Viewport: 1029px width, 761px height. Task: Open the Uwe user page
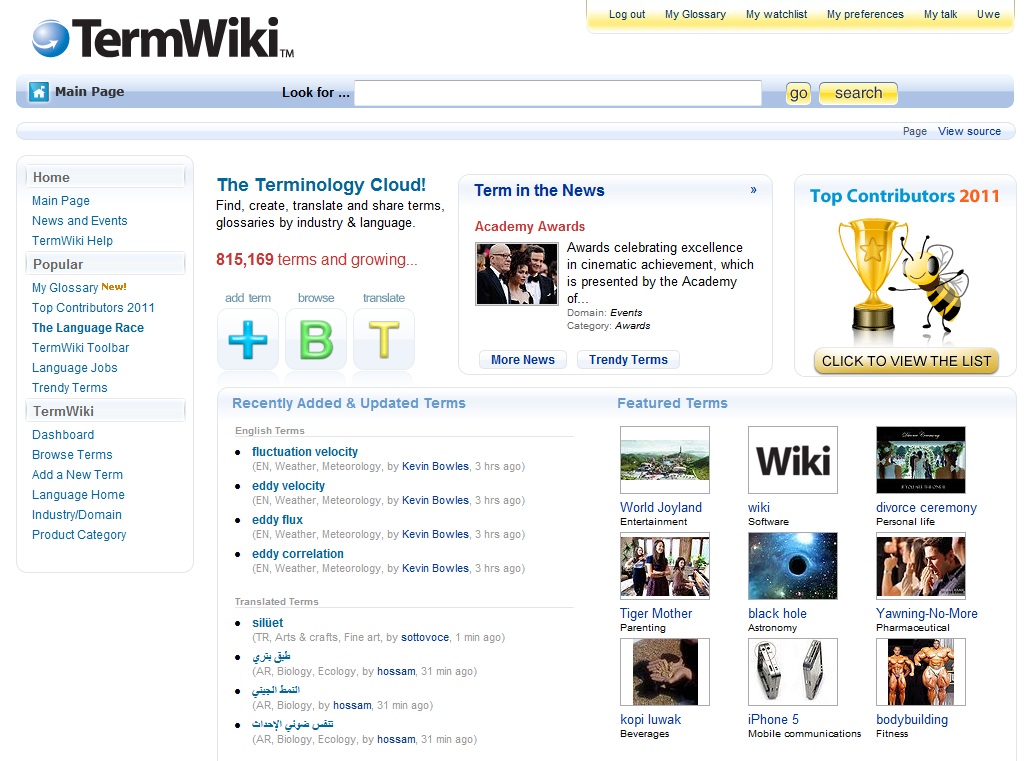(988, 14)
